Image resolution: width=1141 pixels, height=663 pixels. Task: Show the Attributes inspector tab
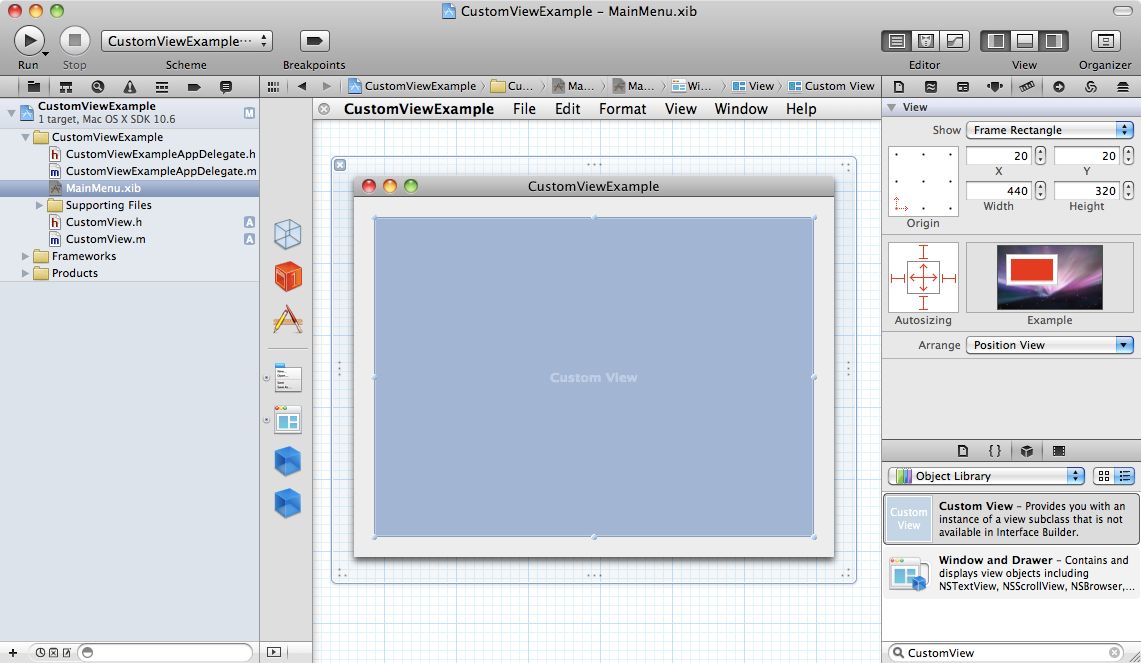pyautogui.click(x=994, y=87)
